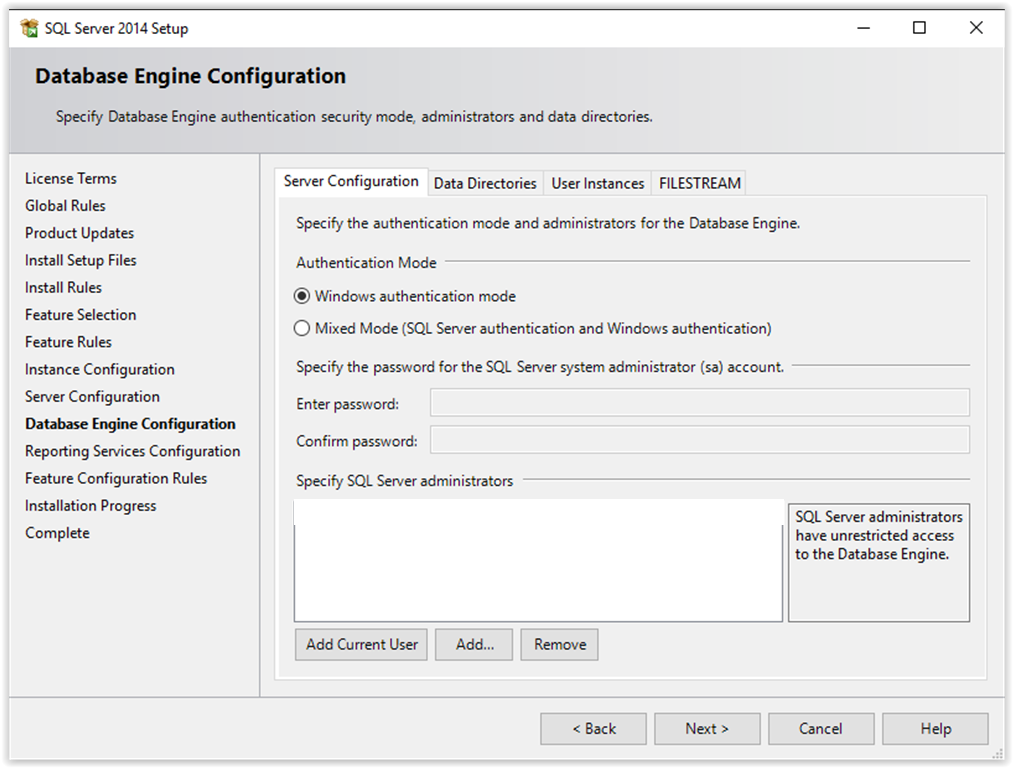Click inside the SQL Server administrators list box

(x=538, y=561)
